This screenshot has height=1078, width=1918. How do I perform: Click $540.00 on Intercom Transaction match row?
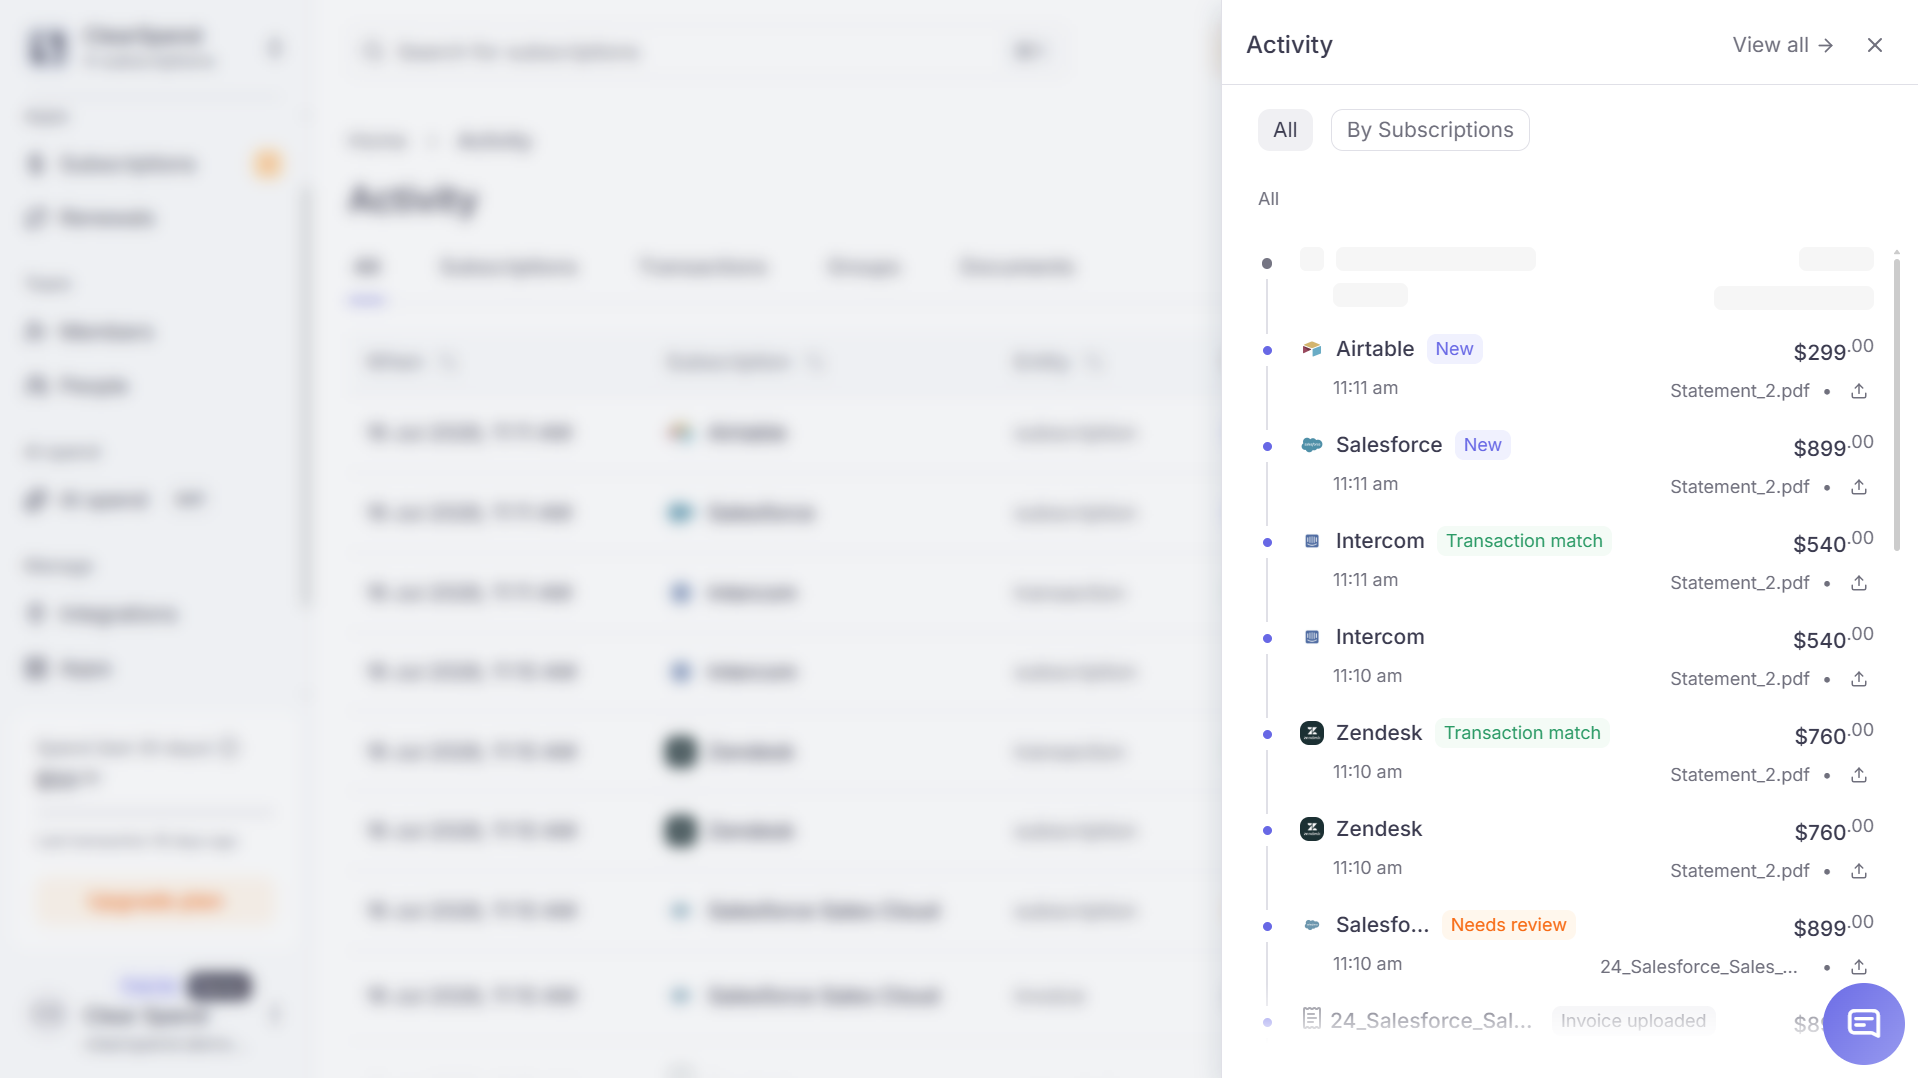[x=1833, y=542]
